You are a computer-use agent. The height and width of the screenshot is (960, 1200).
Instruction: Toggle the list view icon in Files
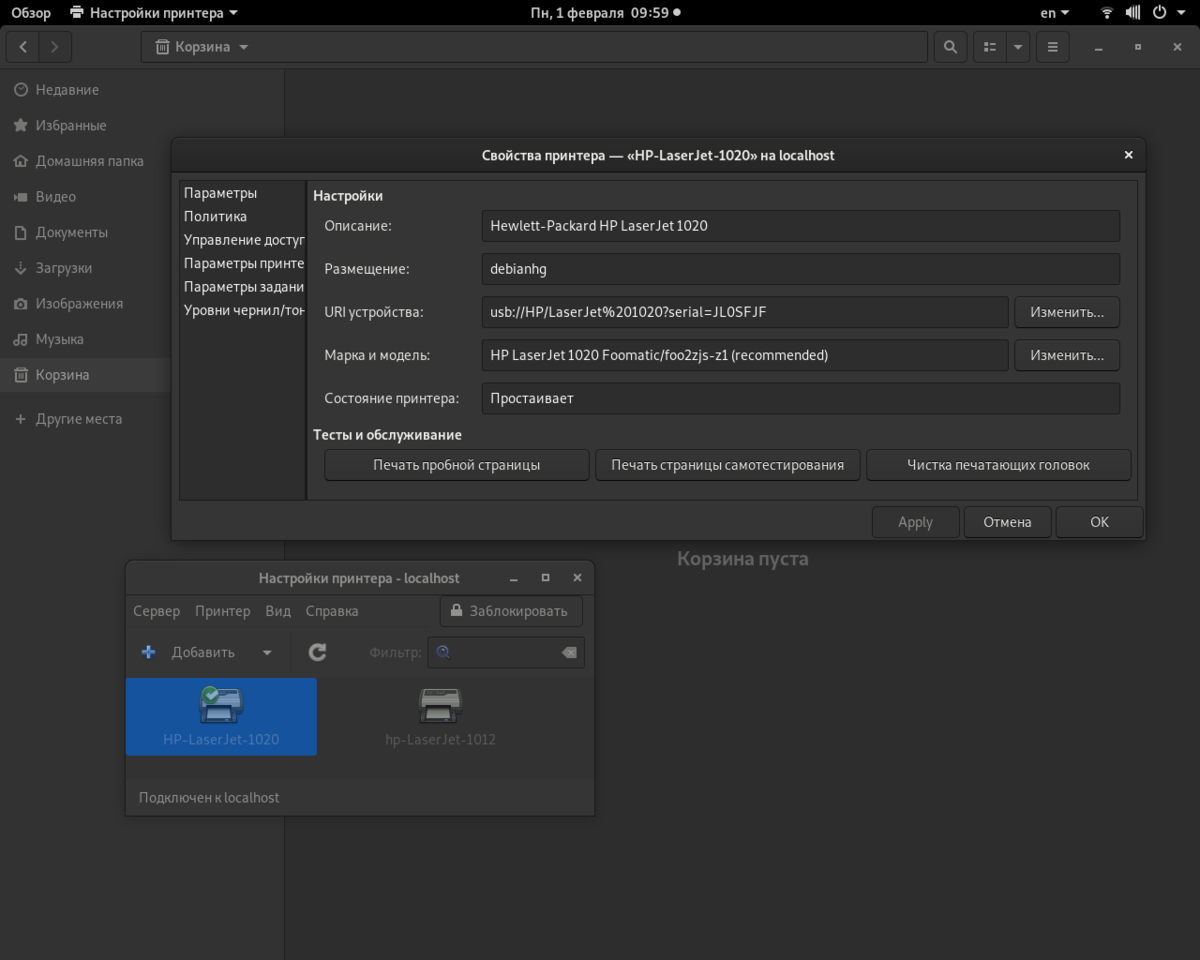pos(990,47)
